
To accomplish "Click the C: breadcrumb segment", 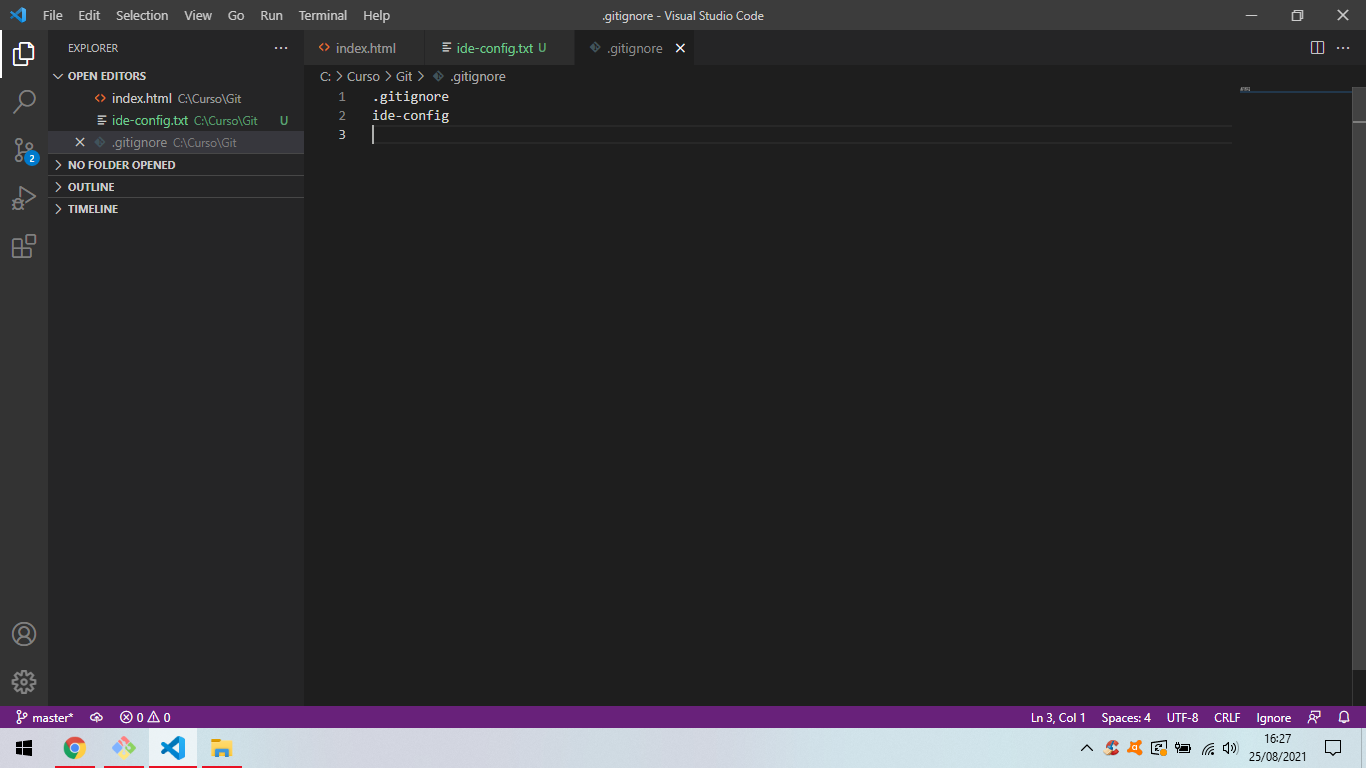I will [325, 76].
